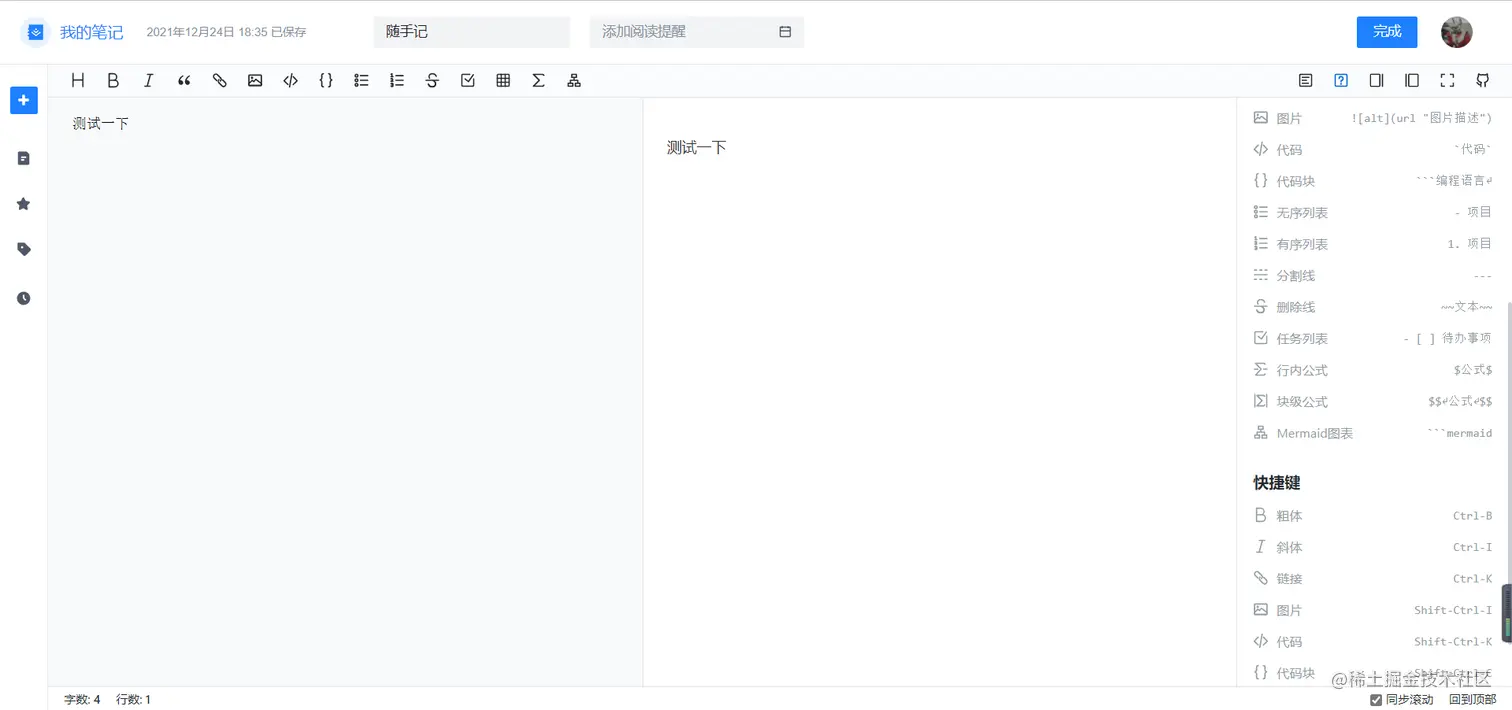Select 粗体 Ctrl-B shortcut entry

pyautogui.click(x=1372, y=516)
